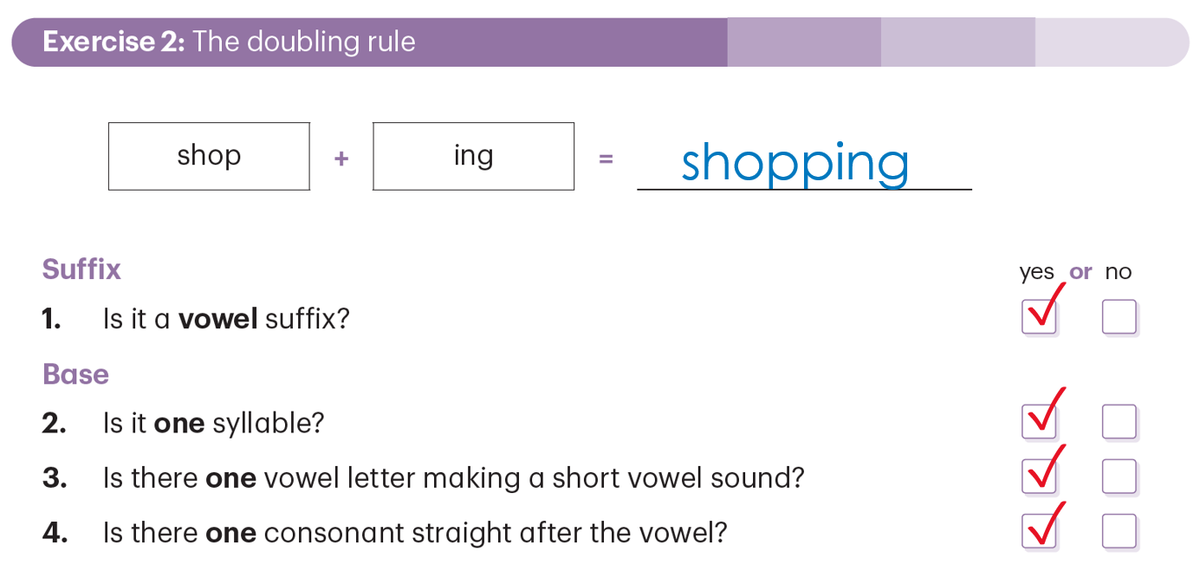This screenshot has width=1200, height=584.
Task: Toggle the yes box for one syllable question
Action: click(x=1038, y=422)
